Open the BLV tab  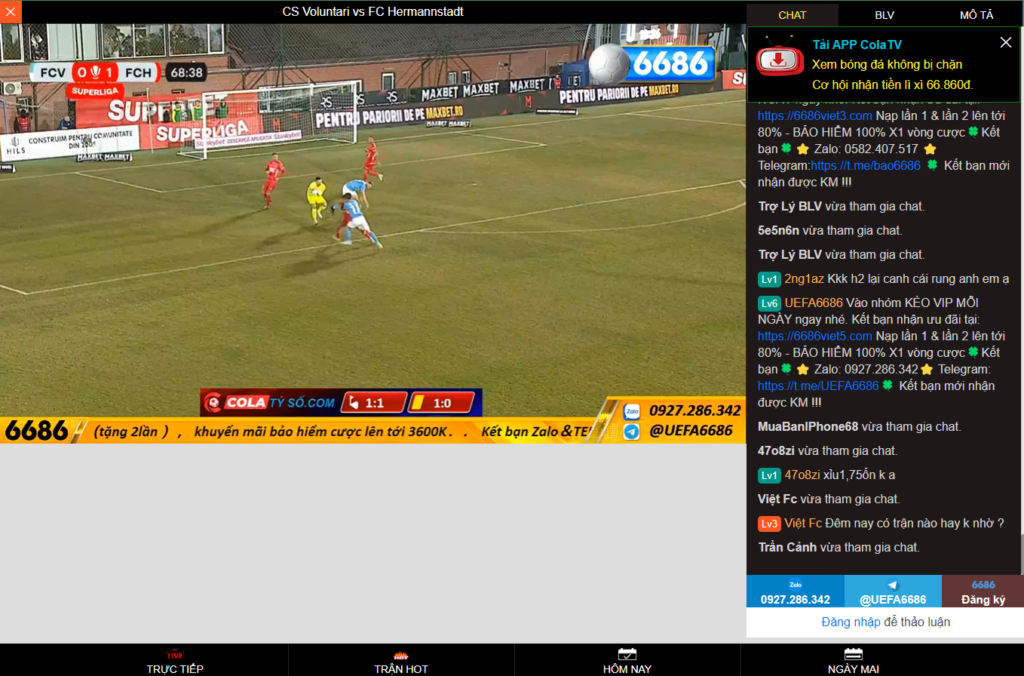884,15
